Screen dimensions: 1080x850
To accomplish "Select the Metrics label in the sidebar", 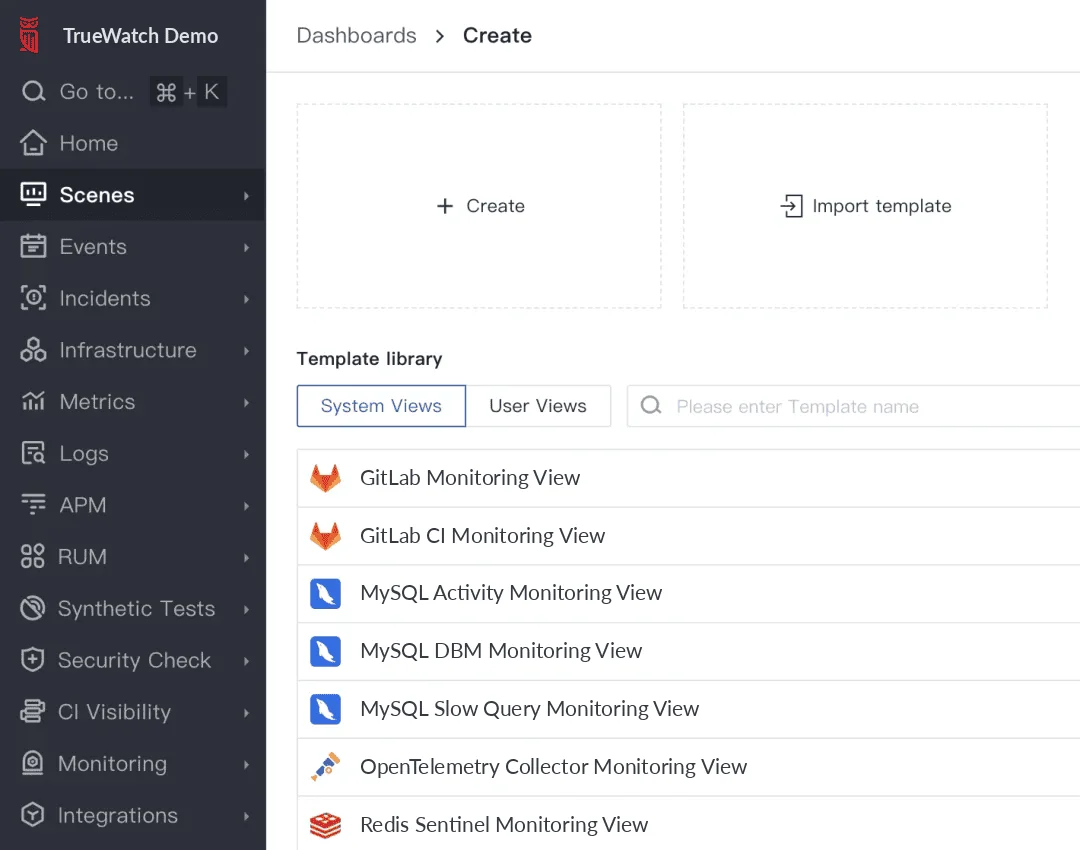I will point(97,402).
